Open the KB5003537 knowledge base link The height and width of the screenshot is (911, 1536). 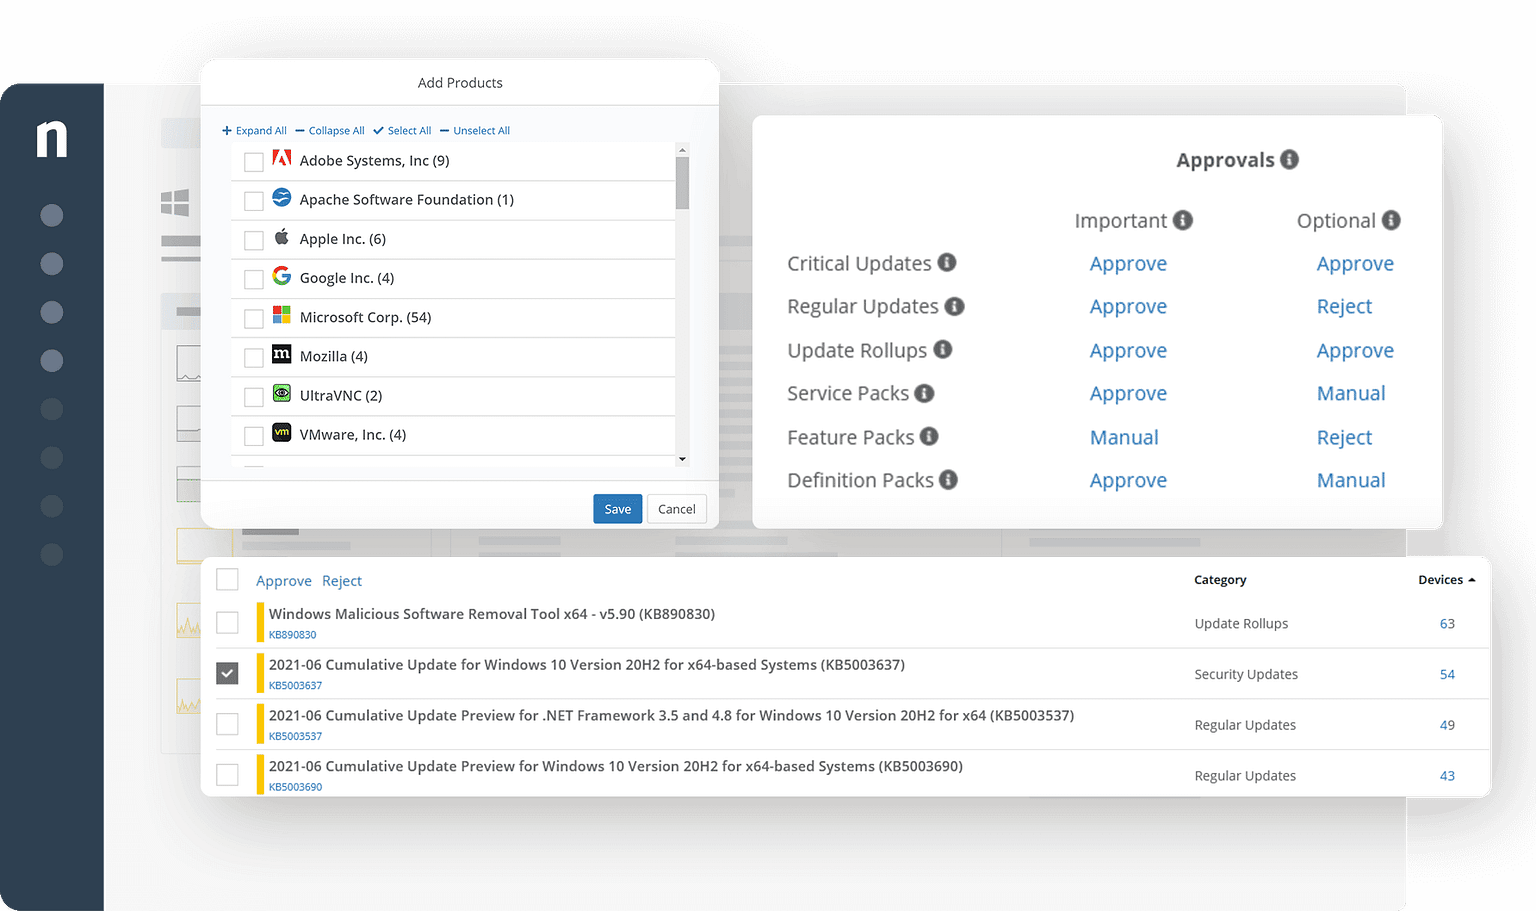295,736
